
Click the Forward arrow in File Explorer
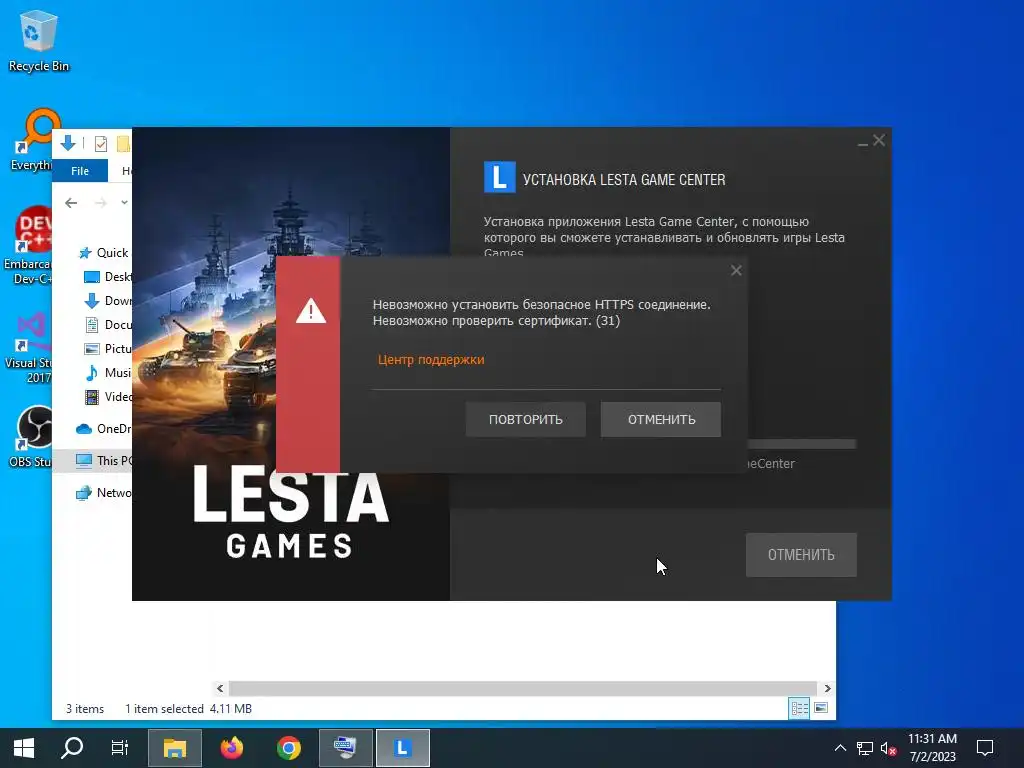coord(100,203)
